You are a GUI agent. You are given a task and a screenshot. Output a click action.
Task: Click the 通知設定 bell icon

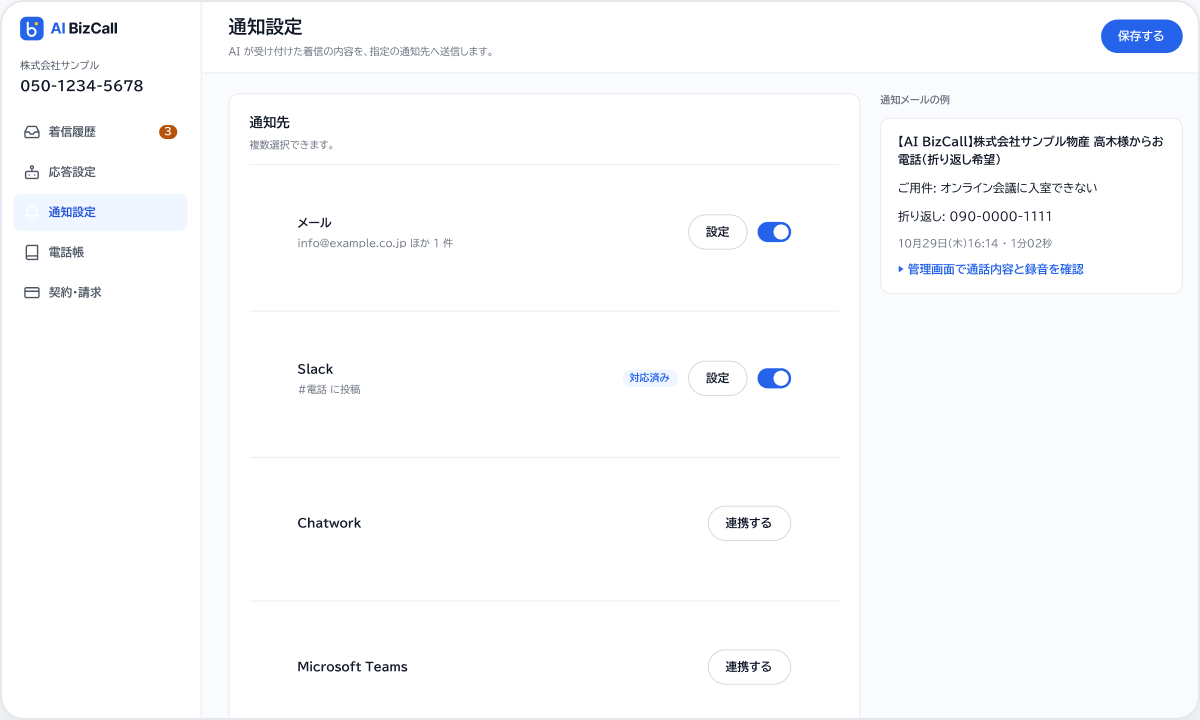click(x=32, y=212)
